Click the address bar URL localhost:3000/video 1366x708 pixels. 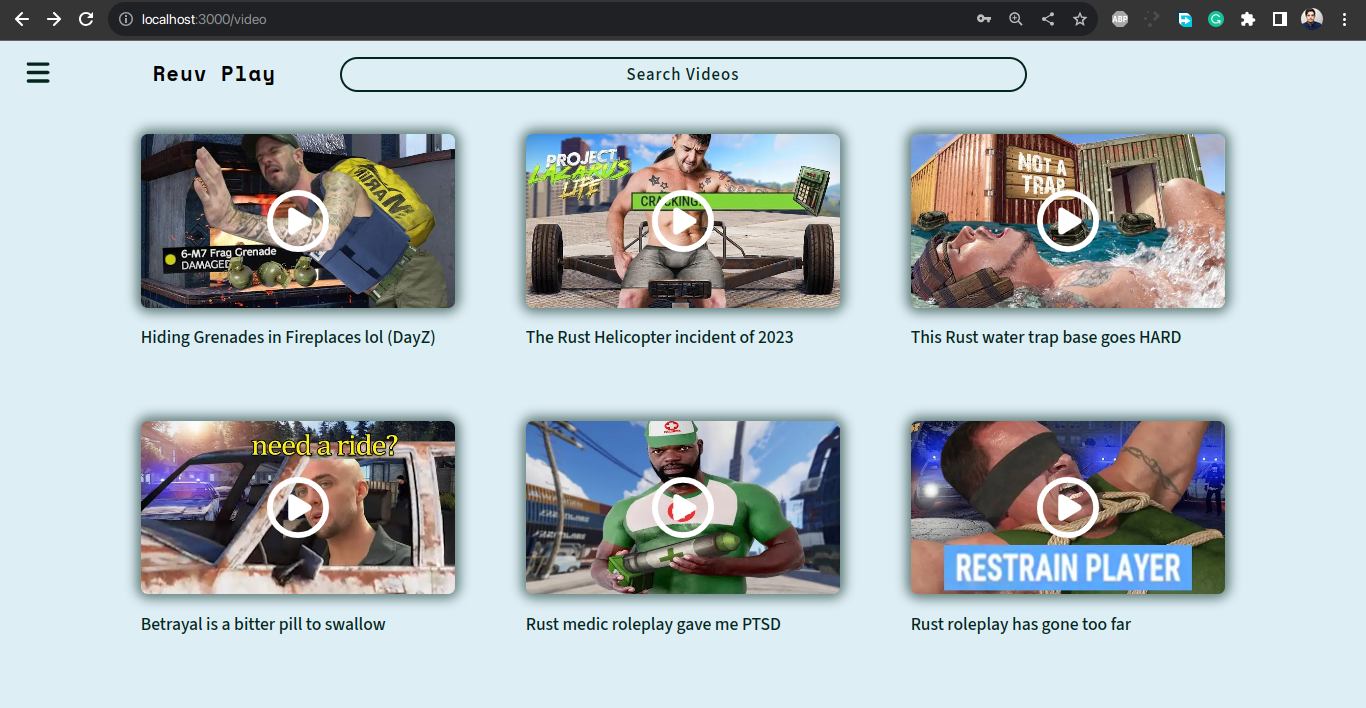(204, 19)
